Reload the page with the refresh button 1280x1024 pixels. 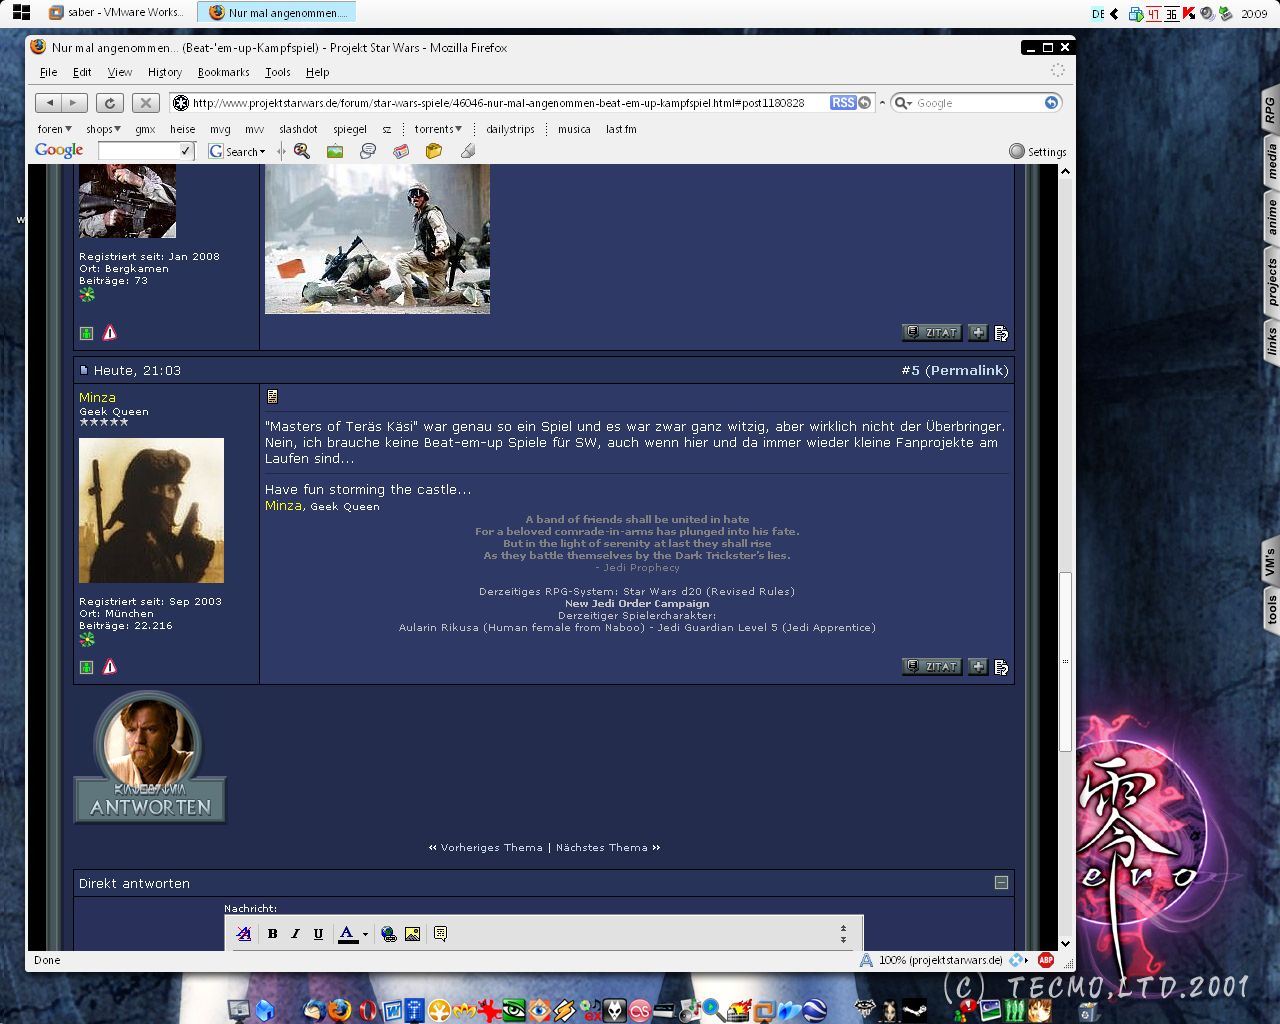pos(109,103)
